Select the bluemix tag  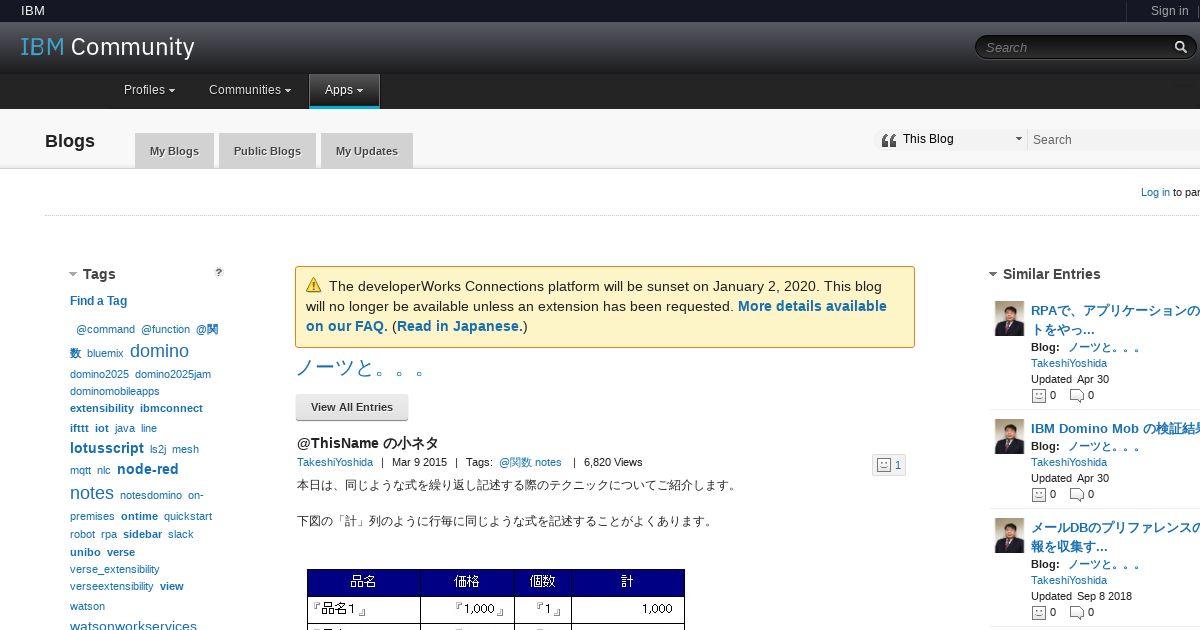105,353
